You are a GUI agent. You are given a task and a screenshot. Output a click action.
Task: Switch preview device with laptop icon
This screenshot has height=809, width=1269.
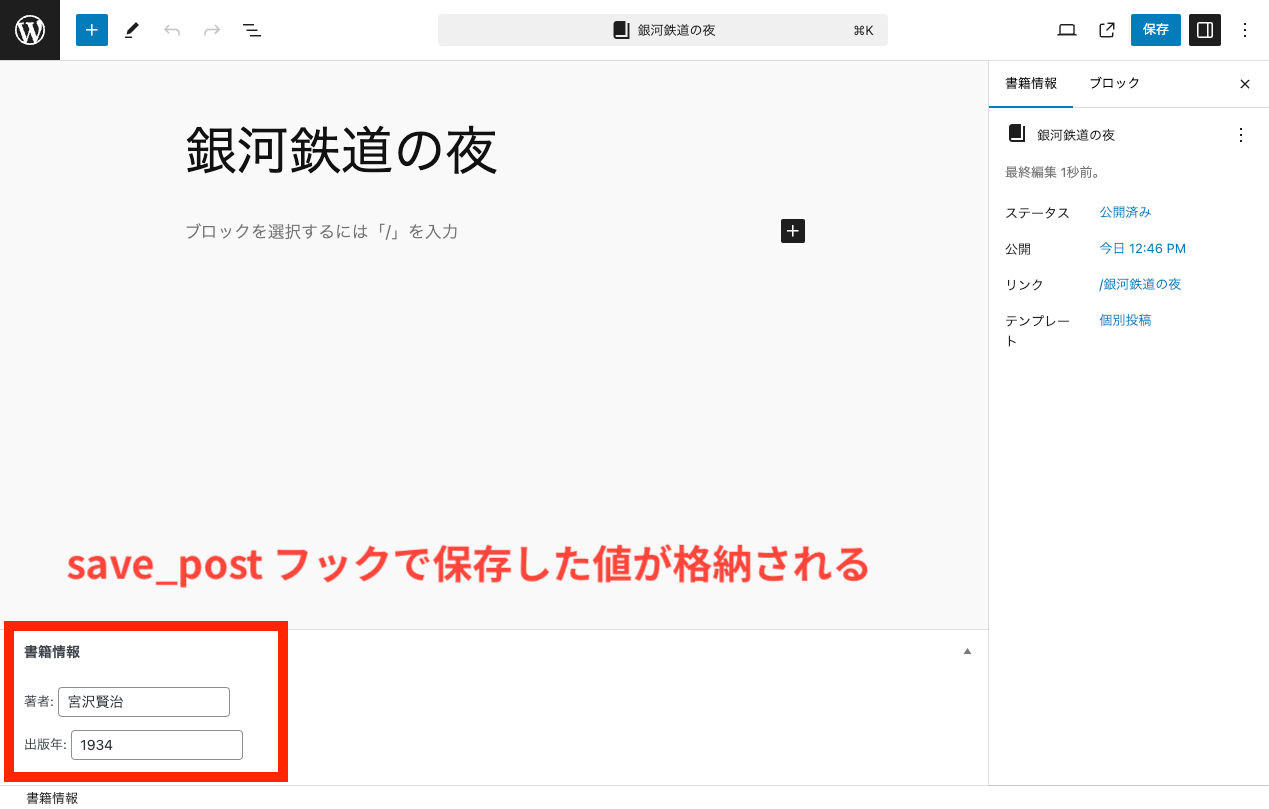(x=1067, y=30)
